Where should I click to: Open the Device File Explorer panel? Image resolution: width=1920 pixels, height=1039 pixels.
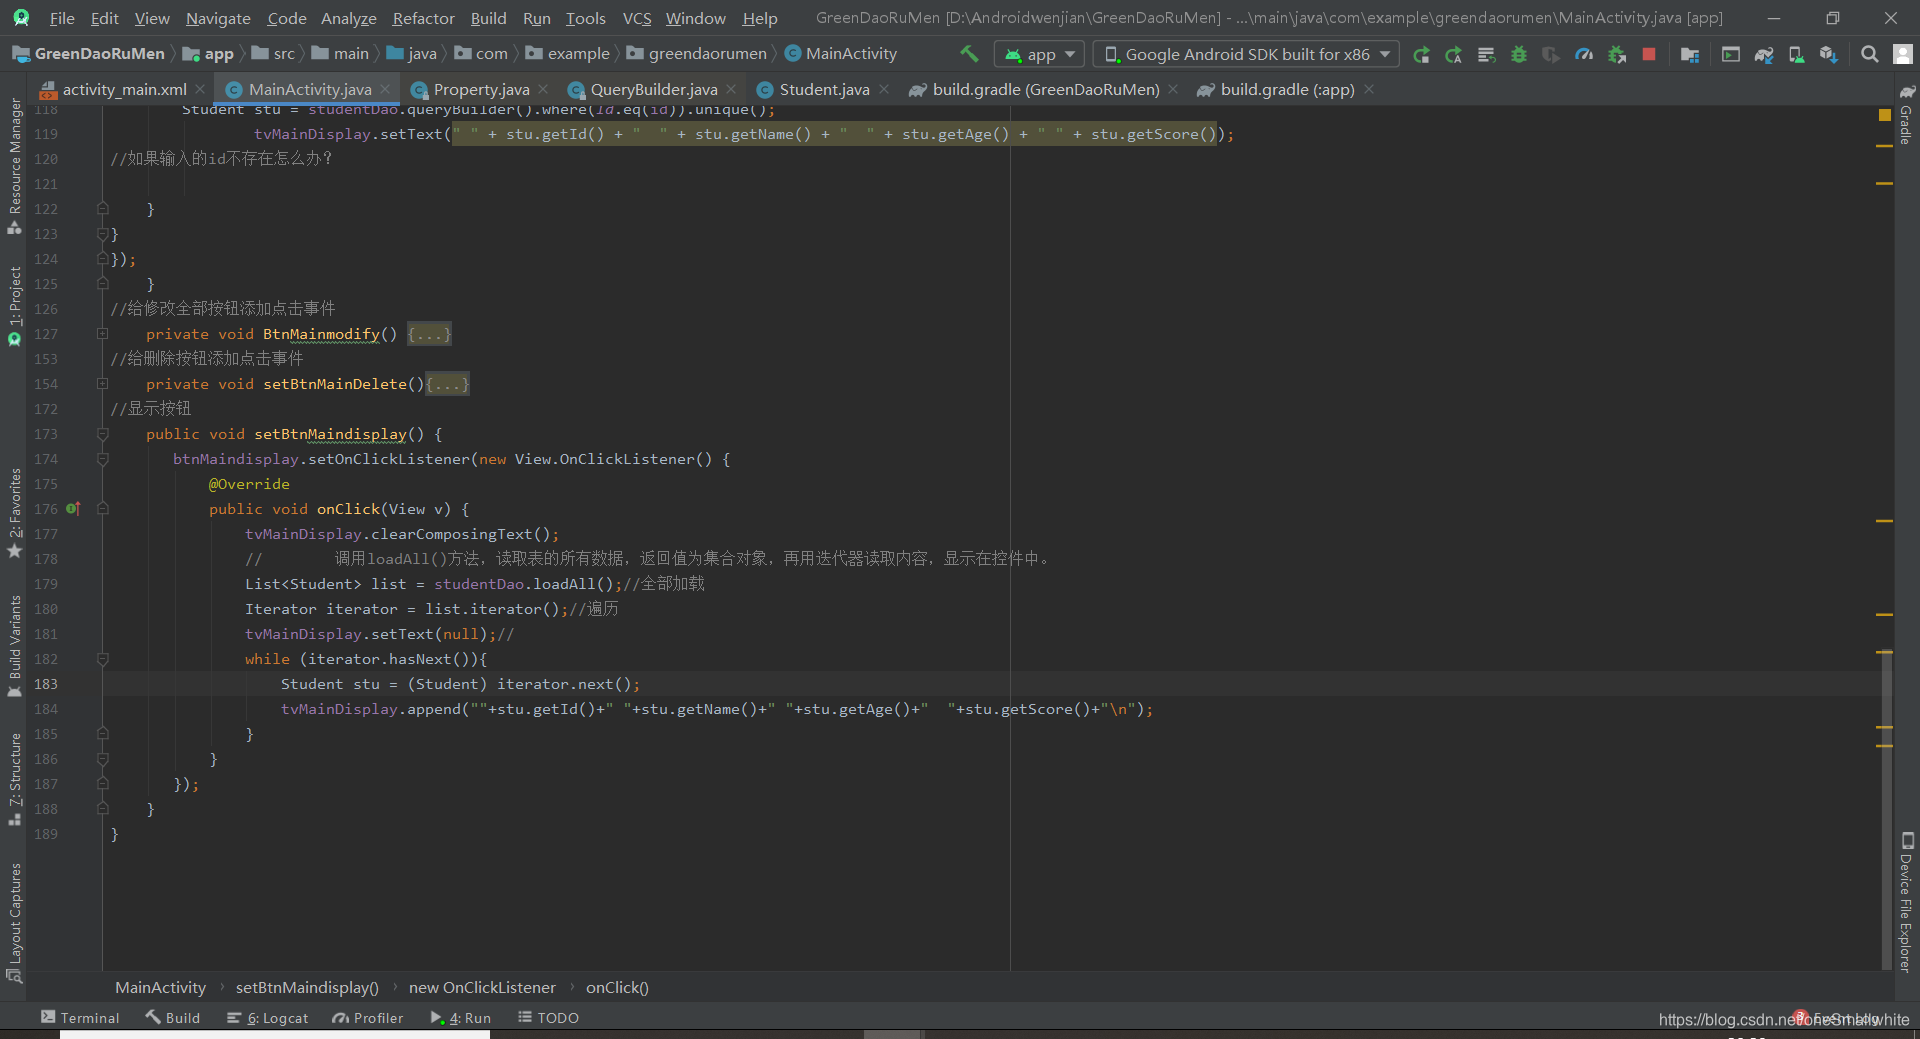click(1906, 902)
